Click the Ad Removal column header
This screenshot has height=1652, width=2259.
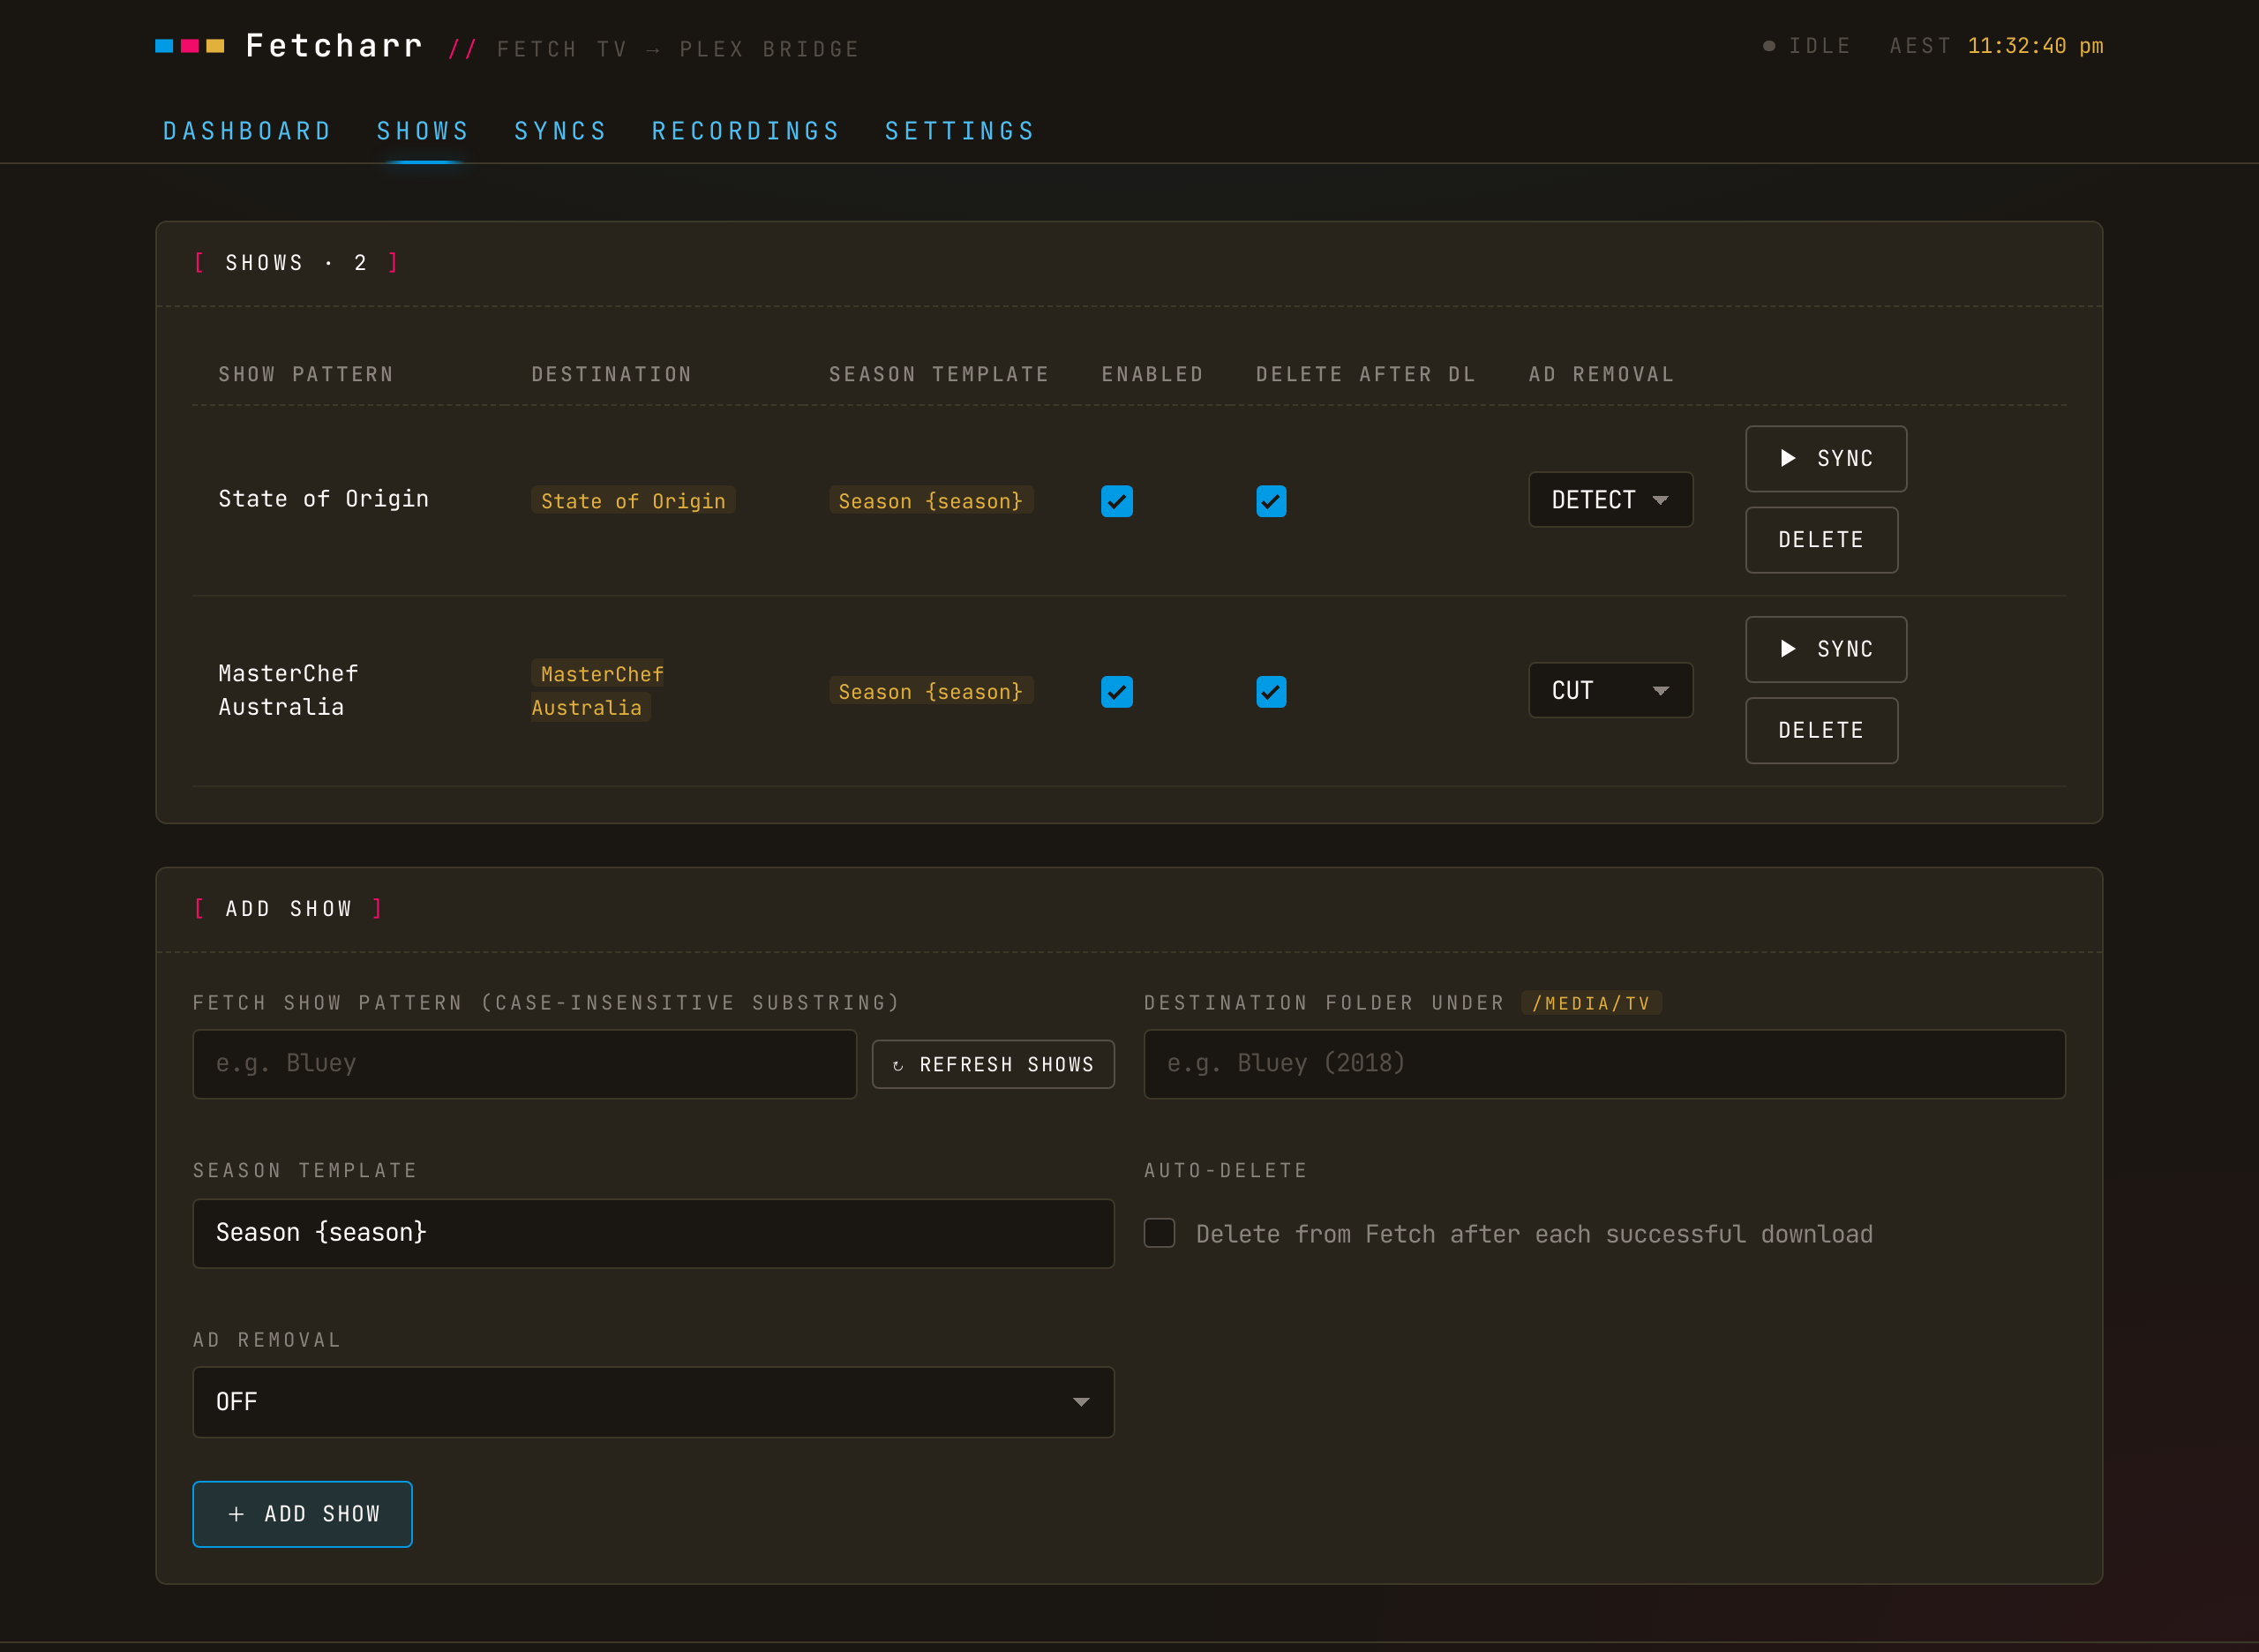coord(1601,375)
